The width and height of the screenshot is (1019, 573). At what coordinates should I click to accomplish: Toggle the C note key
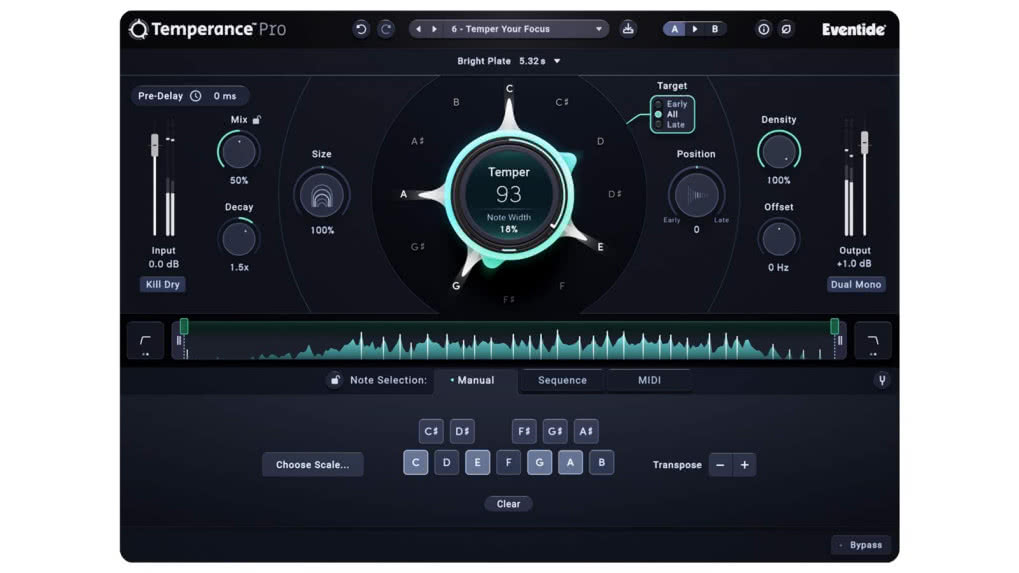[x=416, y=463]
